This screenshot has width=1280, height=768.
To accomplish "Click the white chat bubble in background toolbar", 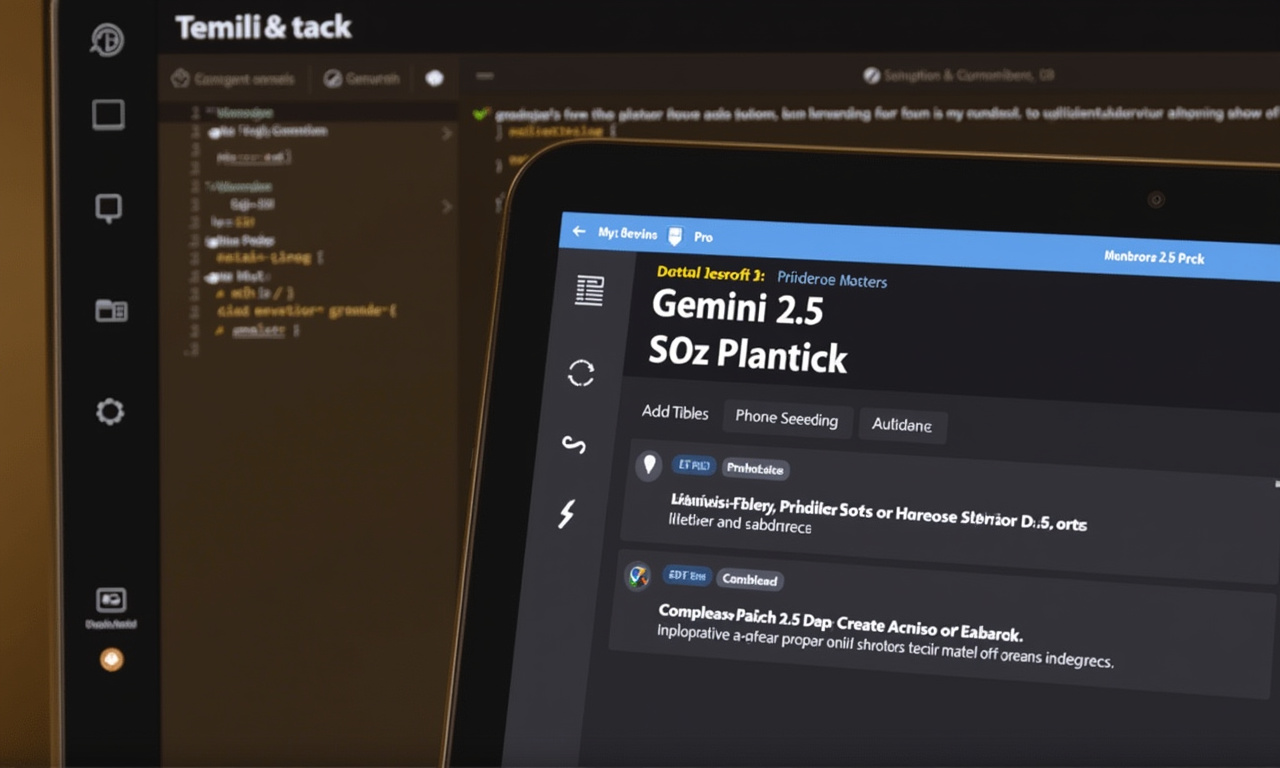I will click(434, 78).
